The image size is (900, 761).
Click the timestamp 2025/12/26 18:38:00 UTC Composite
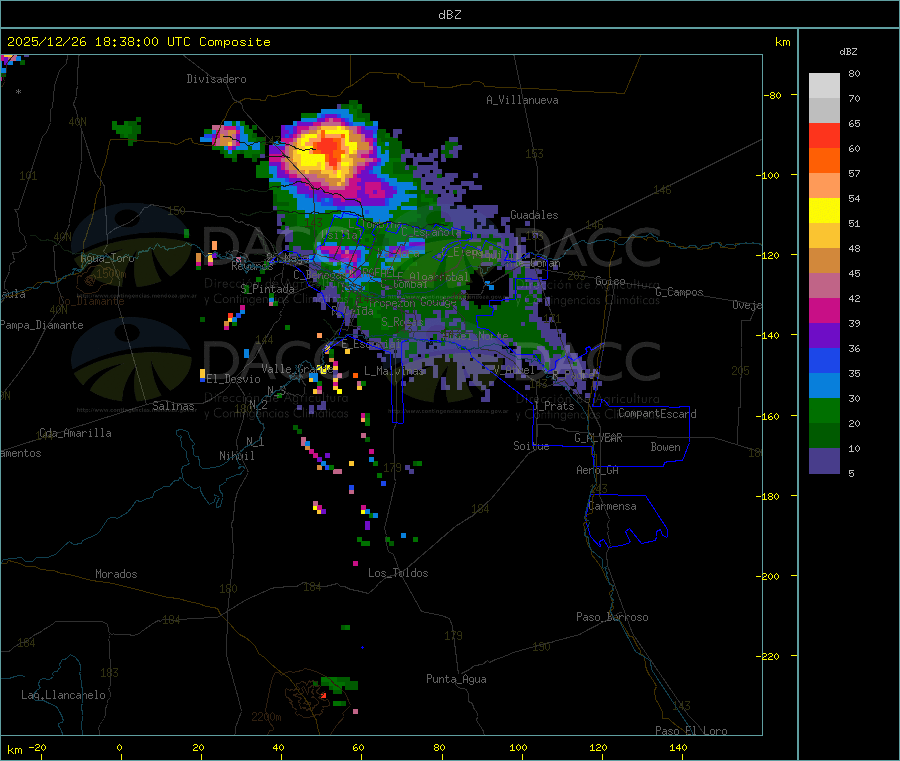[x=138, y=42]
